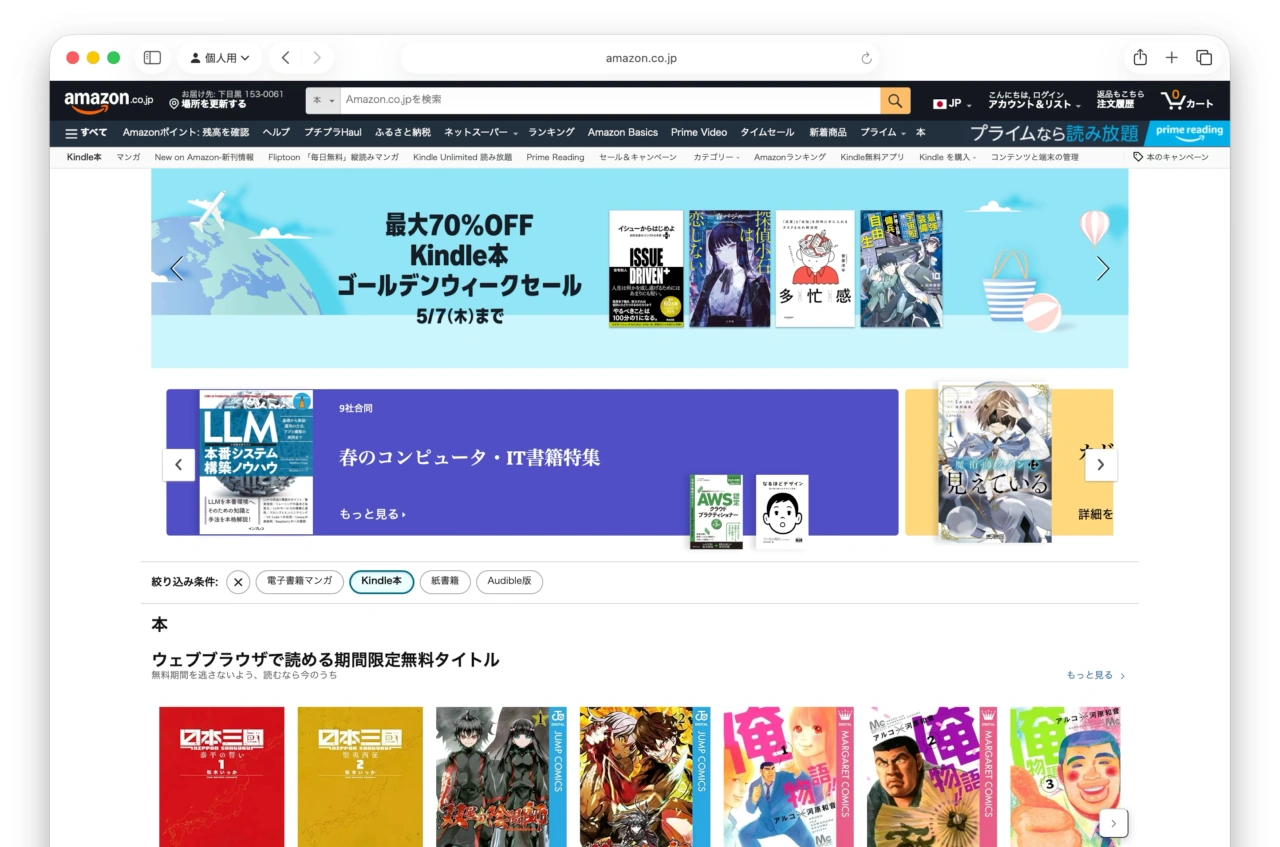Open the JP language selector dropdown
The image size is (1280, 847).
952,104
